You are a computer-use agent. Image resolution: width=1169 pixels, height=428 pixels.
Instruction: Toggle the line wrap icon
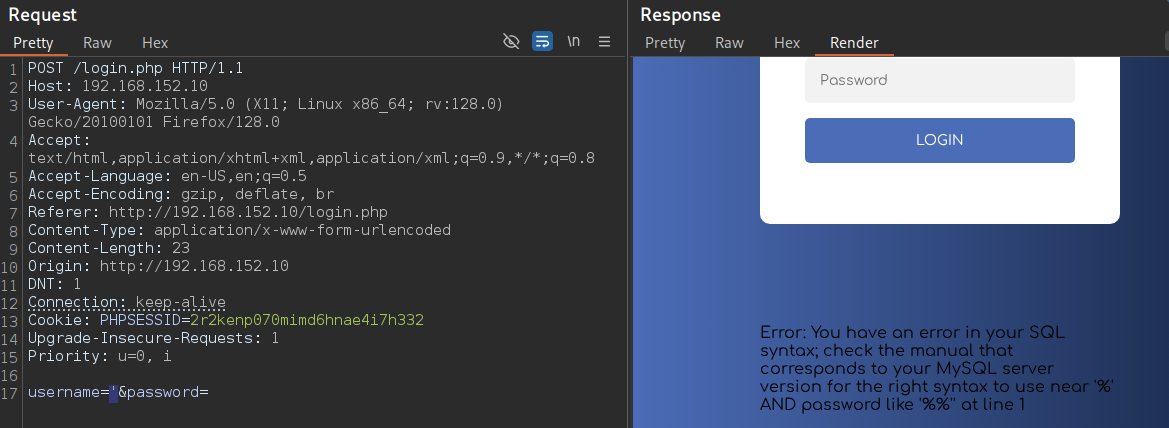tap(542, 42)
